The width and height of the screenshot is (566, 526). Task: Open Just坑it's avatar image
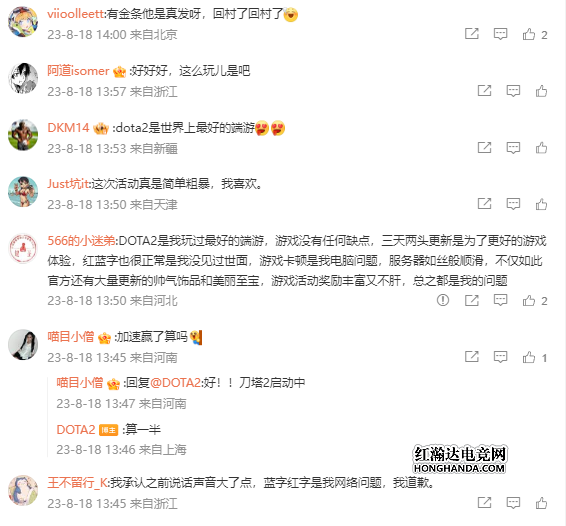tap(23, 192)
